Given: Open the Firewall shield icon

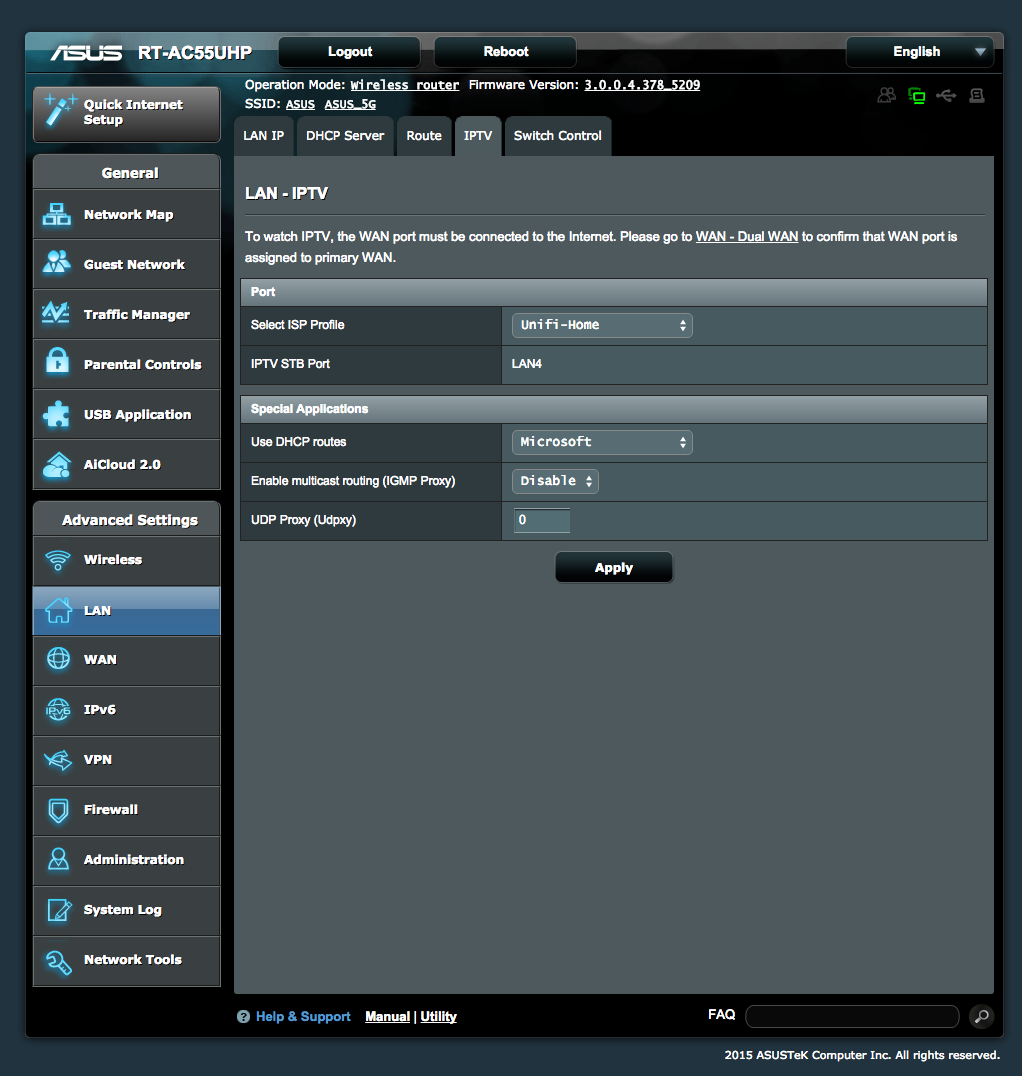Looking at the screenshot, I should coord(58,810).
